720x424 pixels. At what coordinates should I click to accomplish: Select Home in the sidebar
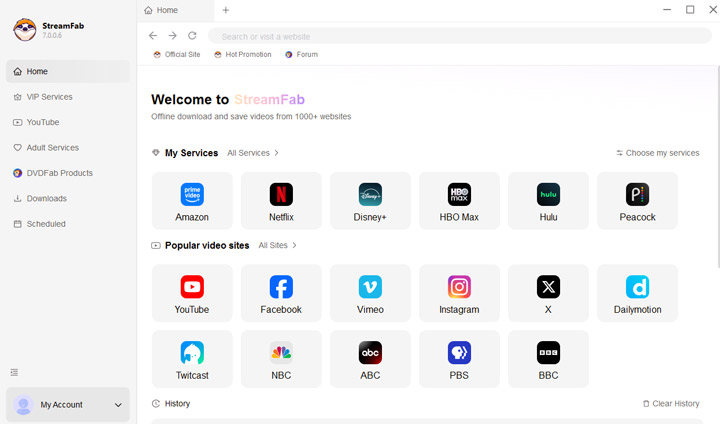click(68, 71)
